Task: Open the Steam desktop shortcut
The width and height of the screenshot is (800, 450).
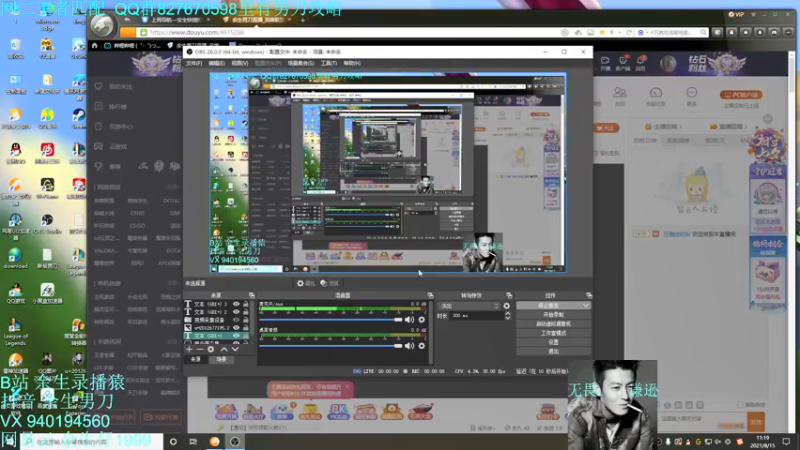Action: coord(78,118)
